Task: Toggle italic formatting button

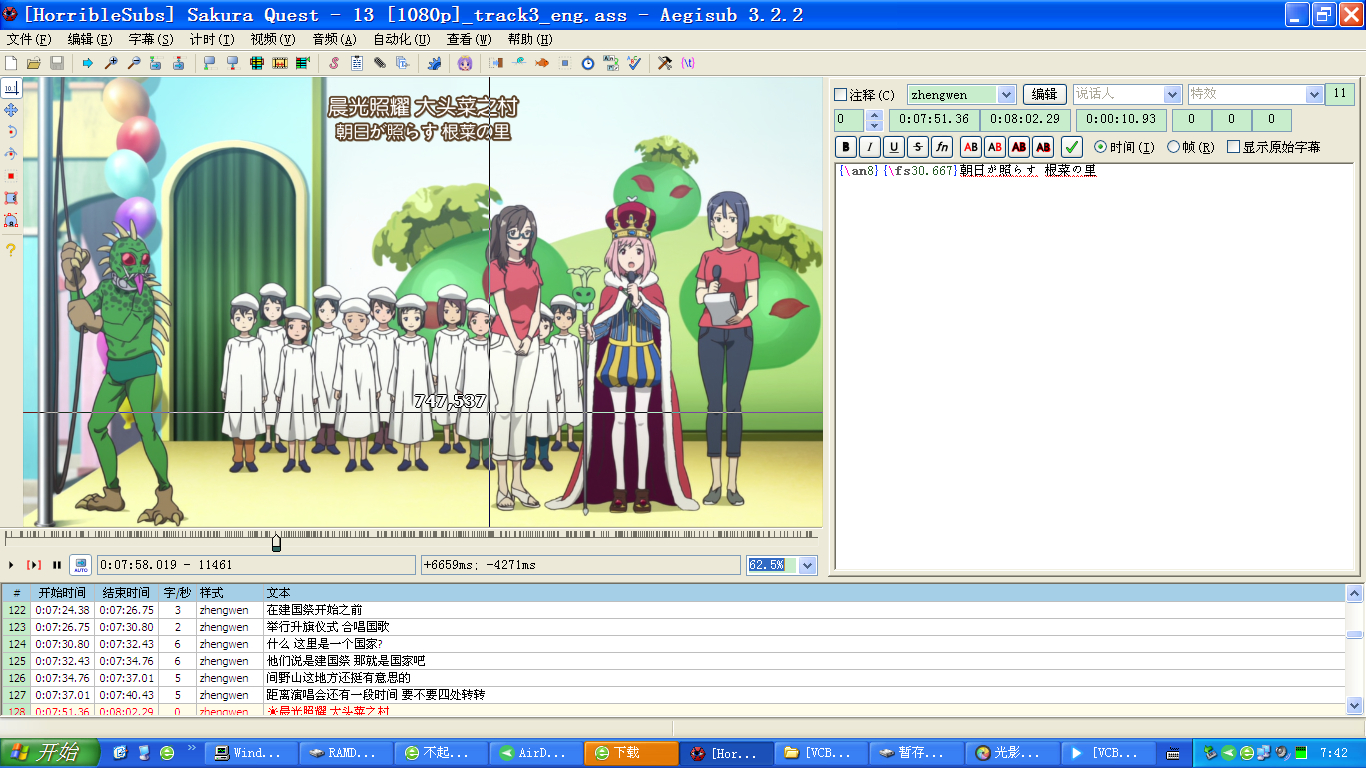Action: tap(870, 147)
